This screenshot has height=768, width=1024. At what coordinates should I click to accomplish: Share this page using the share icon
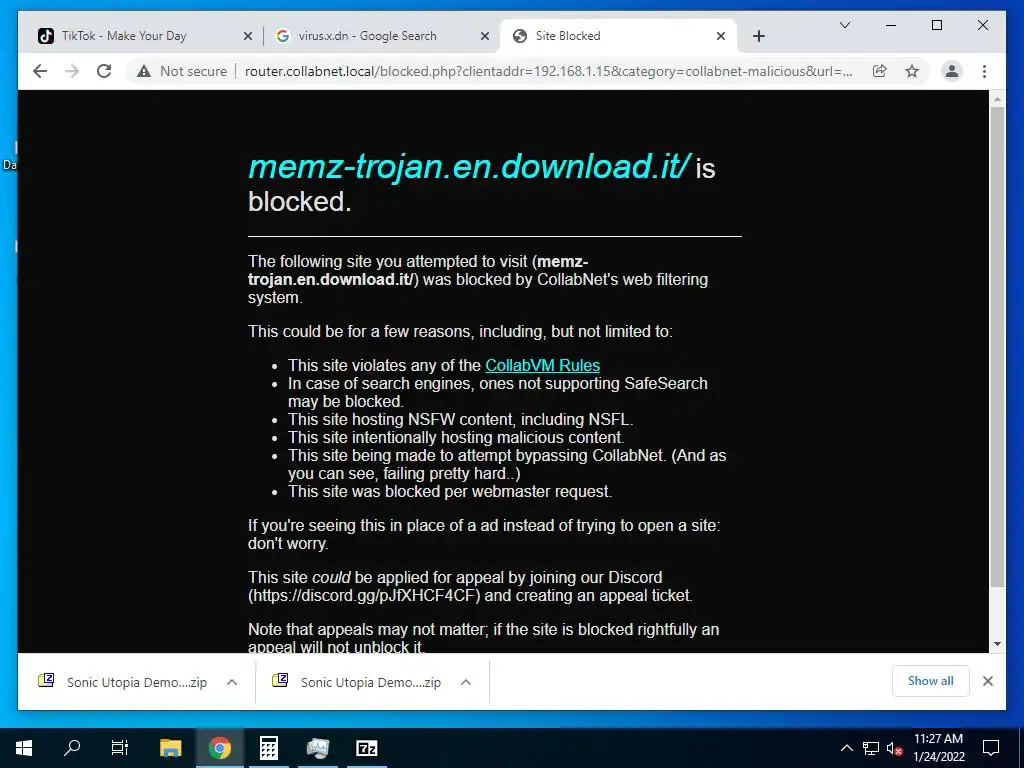coord(880,71)
